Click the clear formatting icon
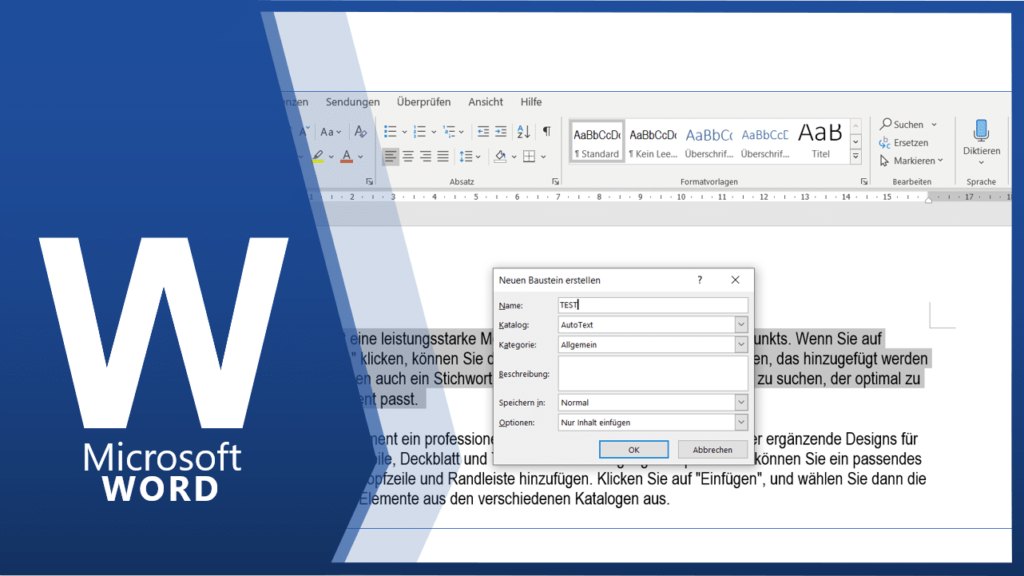Image resolution: width=1024 pixels, height=576 pixels. coord(360,132)
